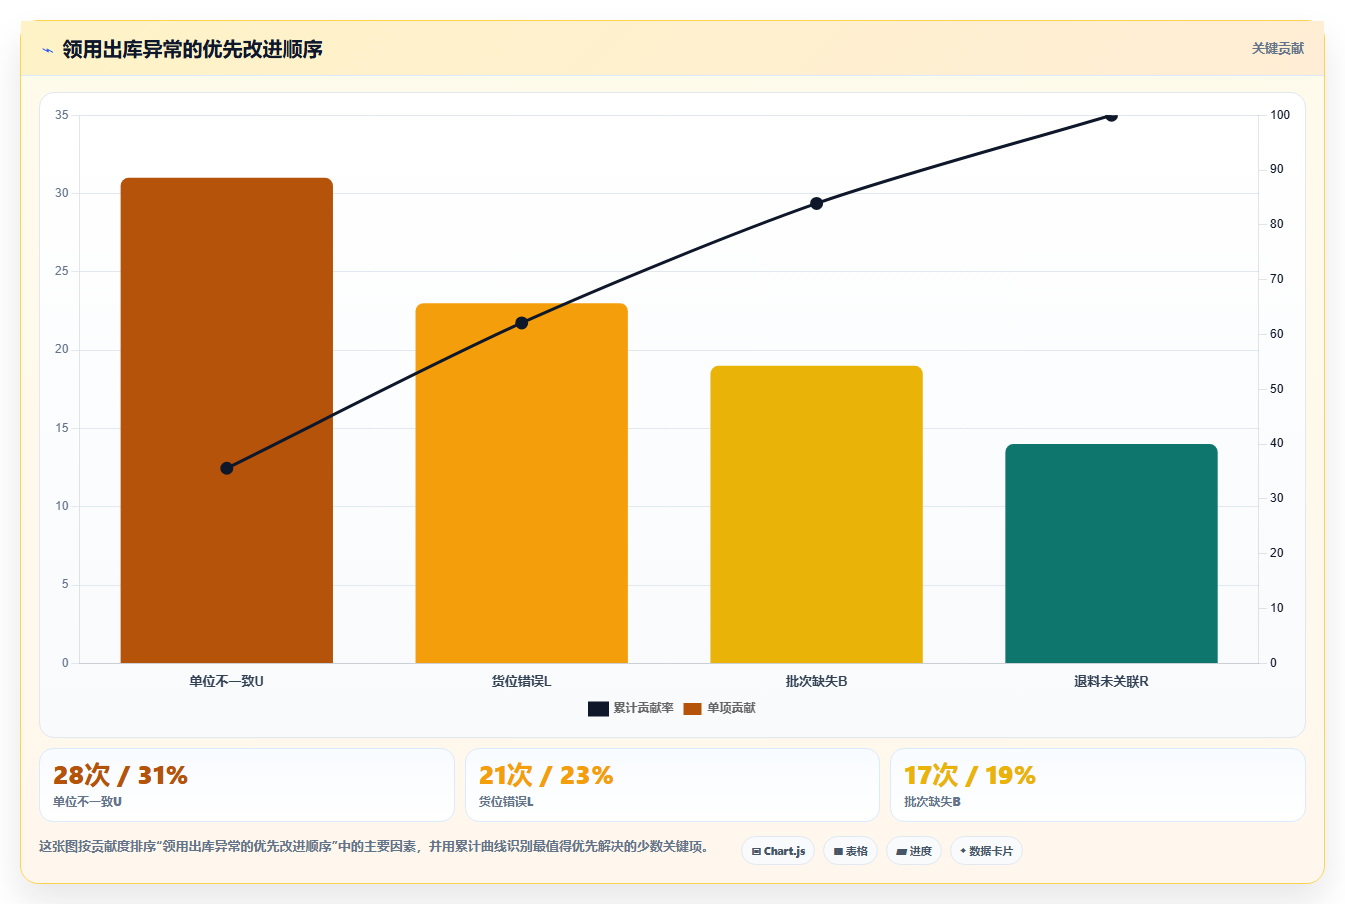Click the x-axis label 退料未关联R
The height and width of the screenshot is (904, 1345).
[x=1111, y=681]
